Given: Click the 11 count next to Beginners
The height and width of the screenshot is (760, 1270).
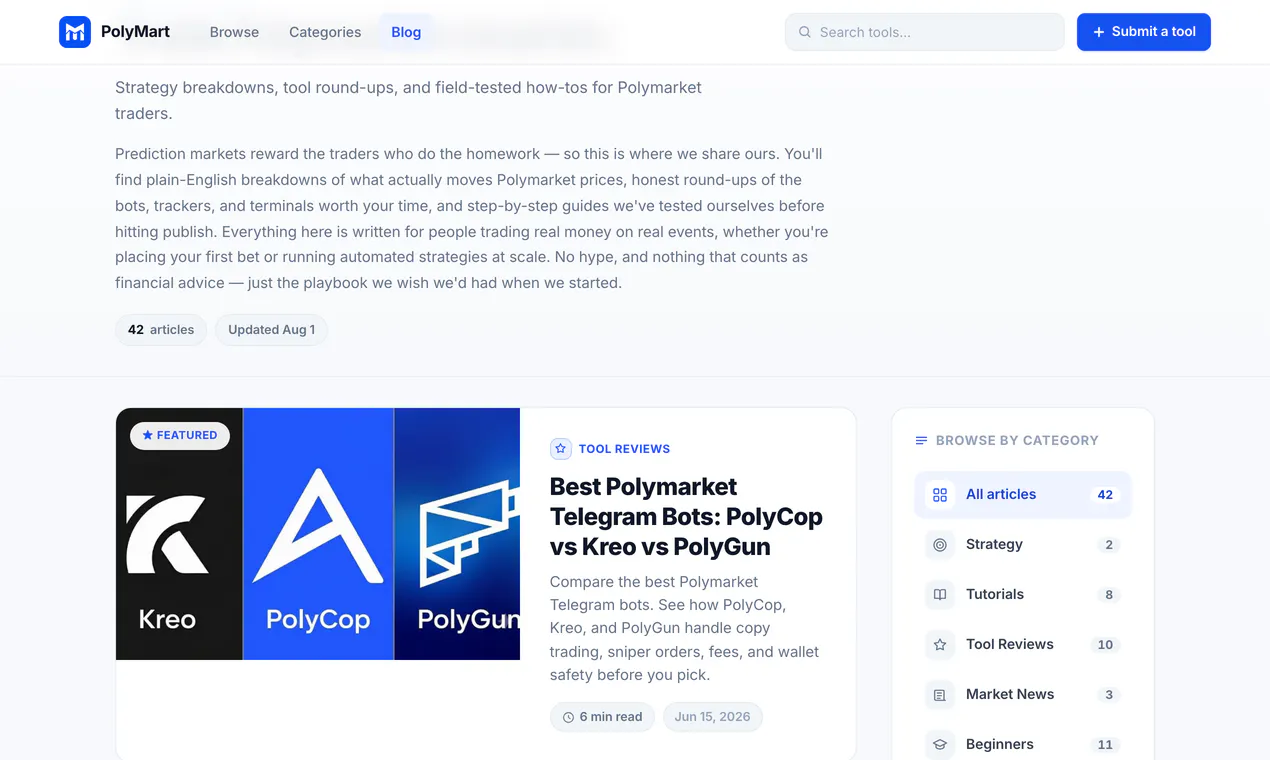Looking at the screenshot, I should click(1105, 745).
